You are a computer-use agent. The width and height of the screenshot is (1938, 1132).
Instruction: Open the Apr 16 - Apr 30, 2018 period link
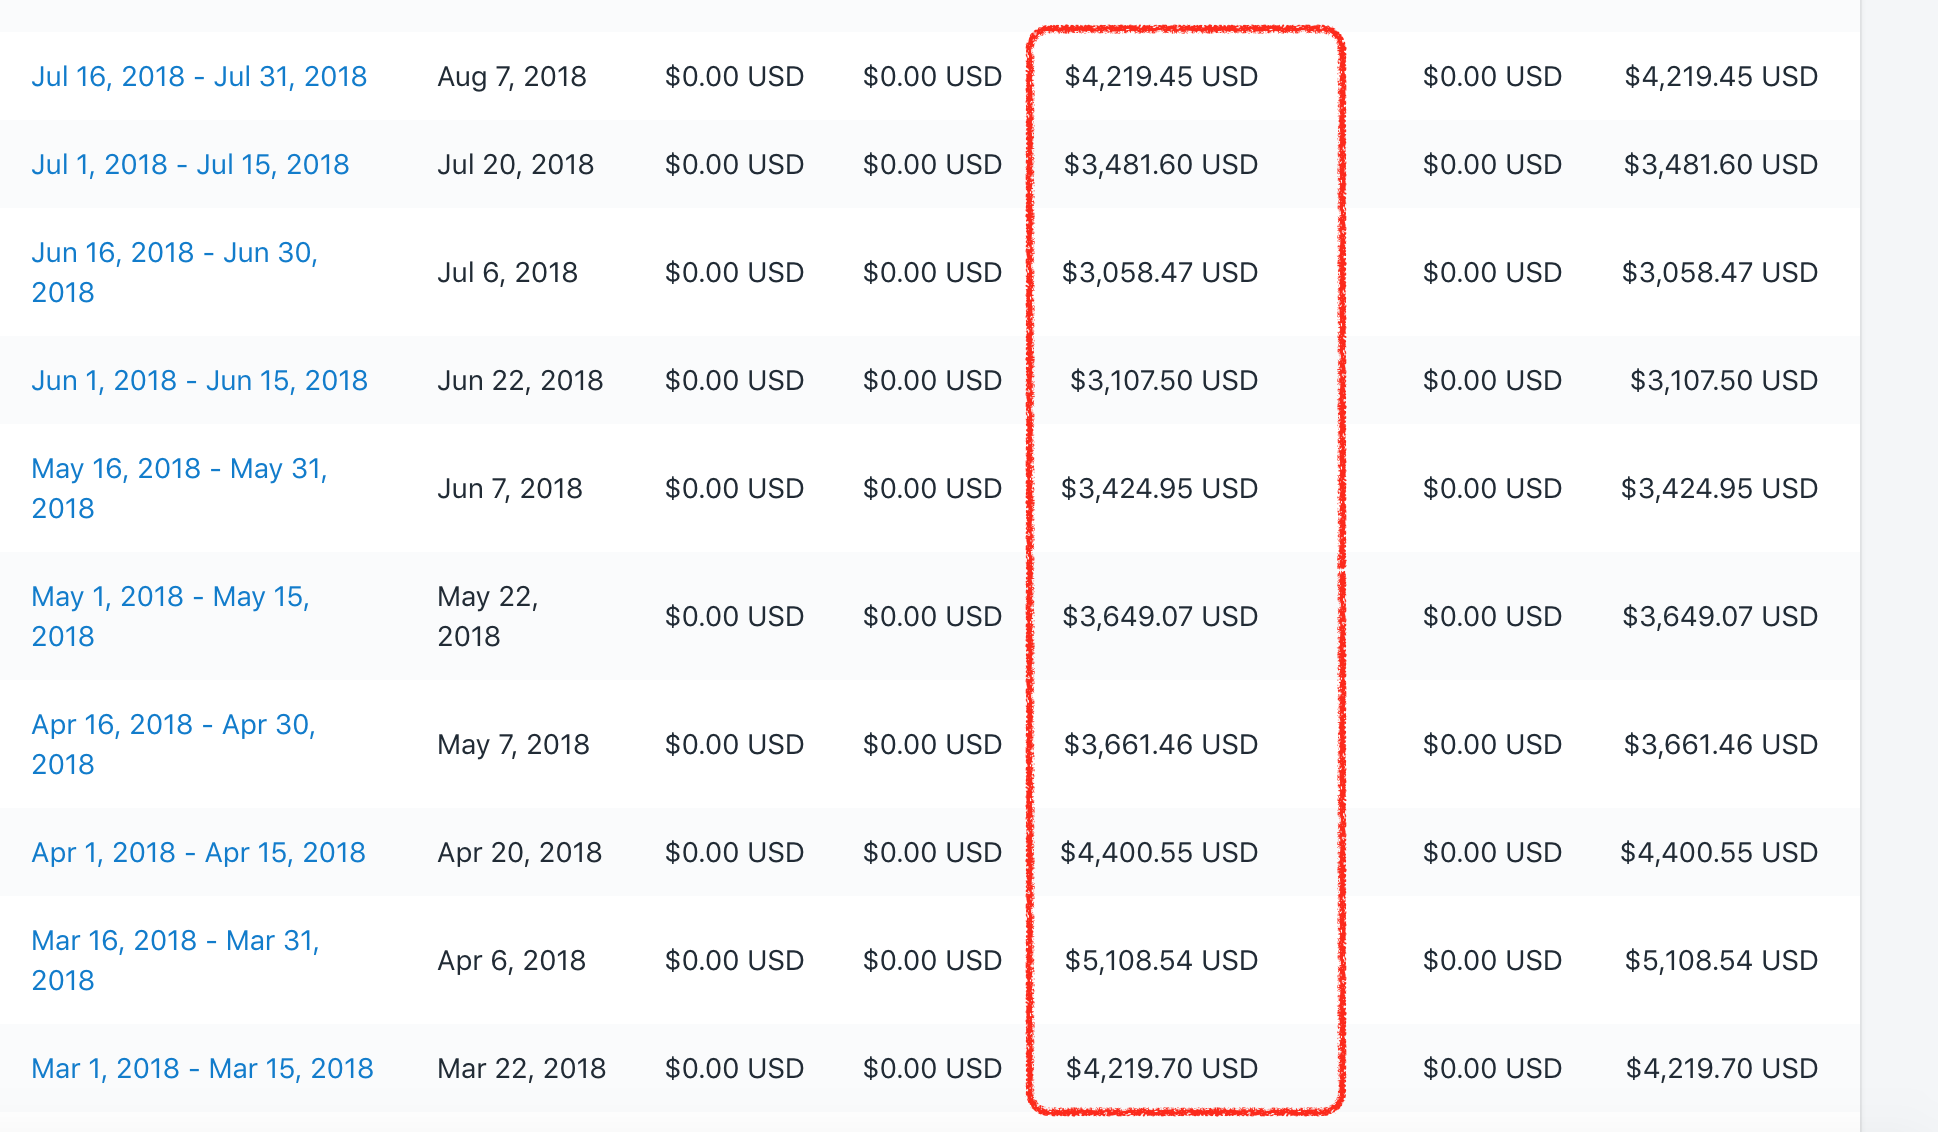pos(173,744)
